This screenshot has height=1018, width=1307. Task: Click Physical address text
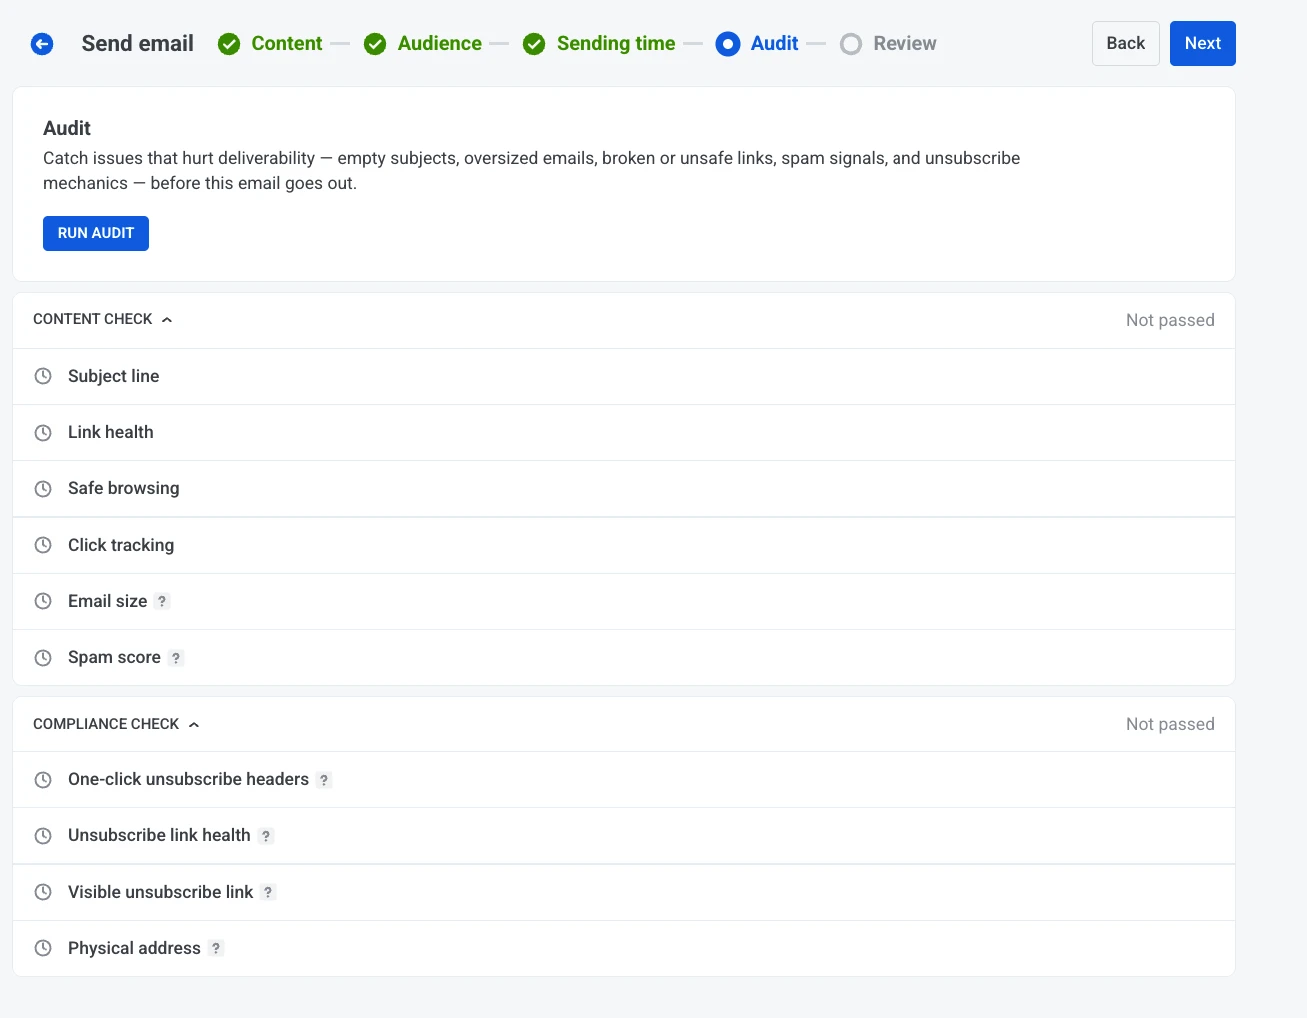point(134,948)
